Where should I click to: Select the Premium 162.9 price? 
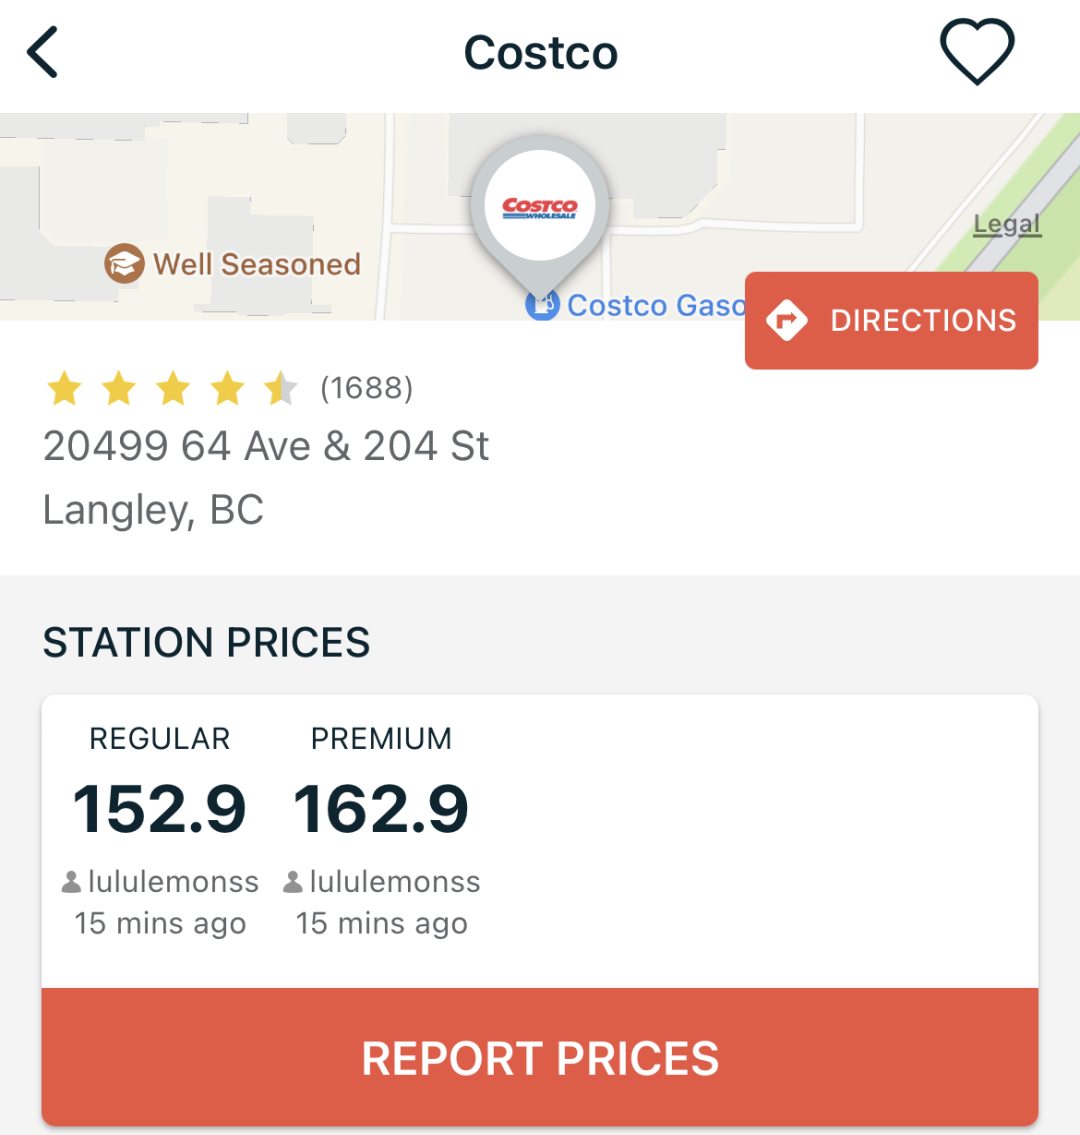coord(381,809)
